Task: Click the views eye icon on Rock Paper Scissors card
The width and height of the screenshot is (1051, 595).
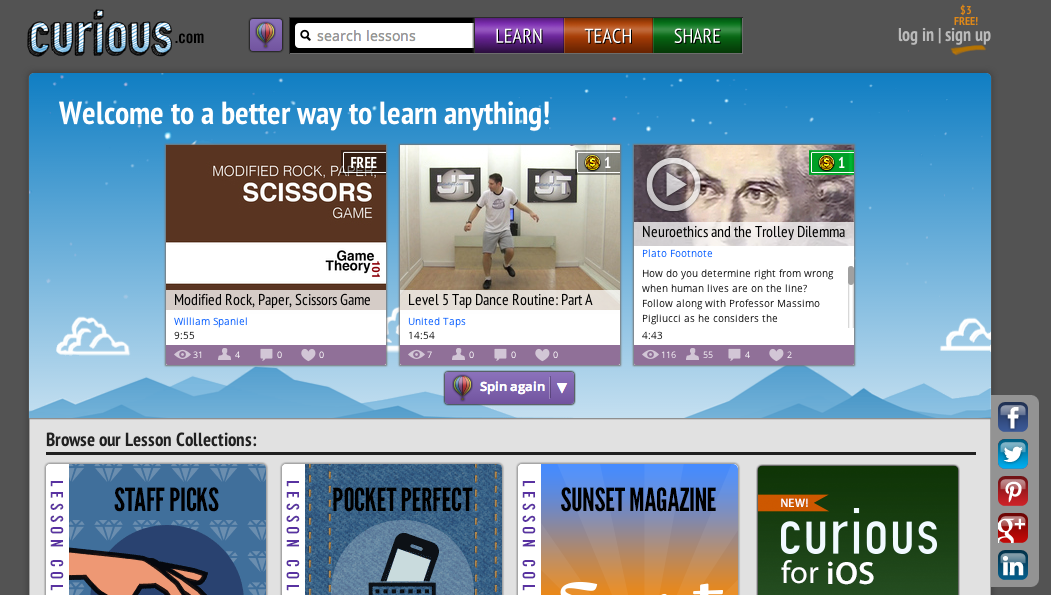Action: (x=182, y=354)
